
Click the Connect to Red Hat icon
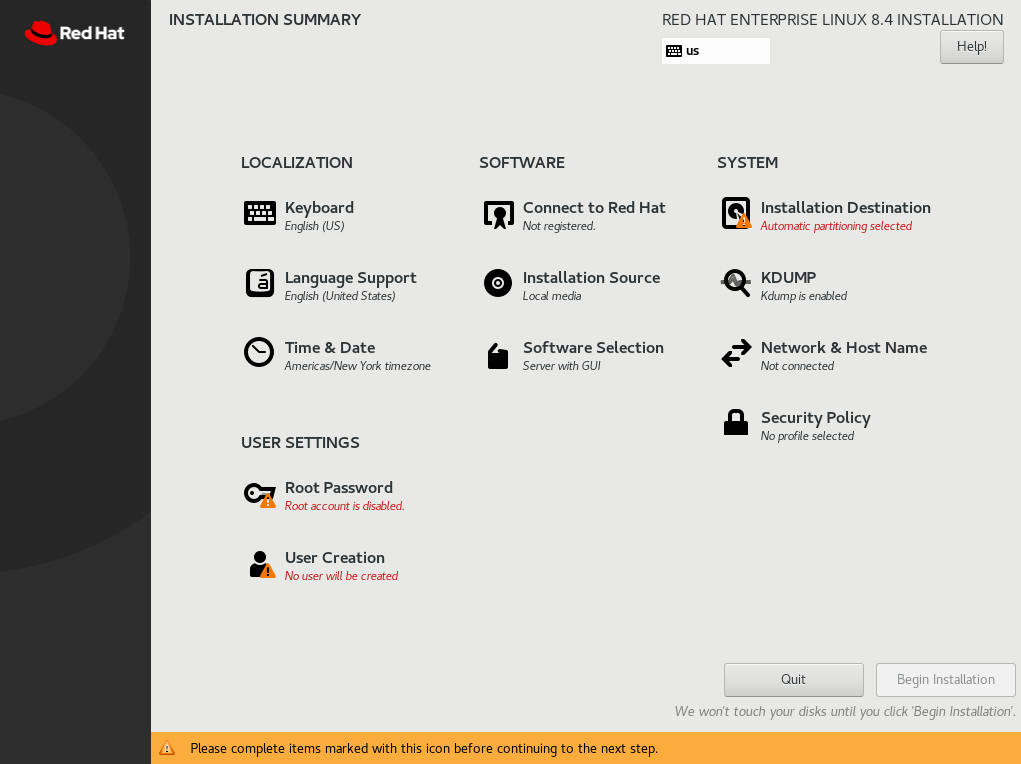[498, 214]
